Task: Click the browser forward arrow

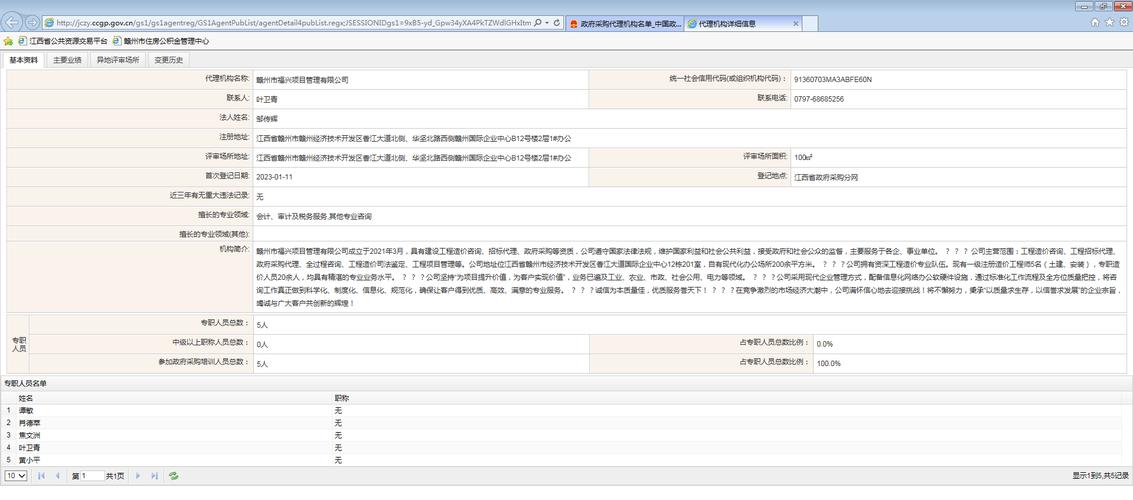Action: click(33, 22)
